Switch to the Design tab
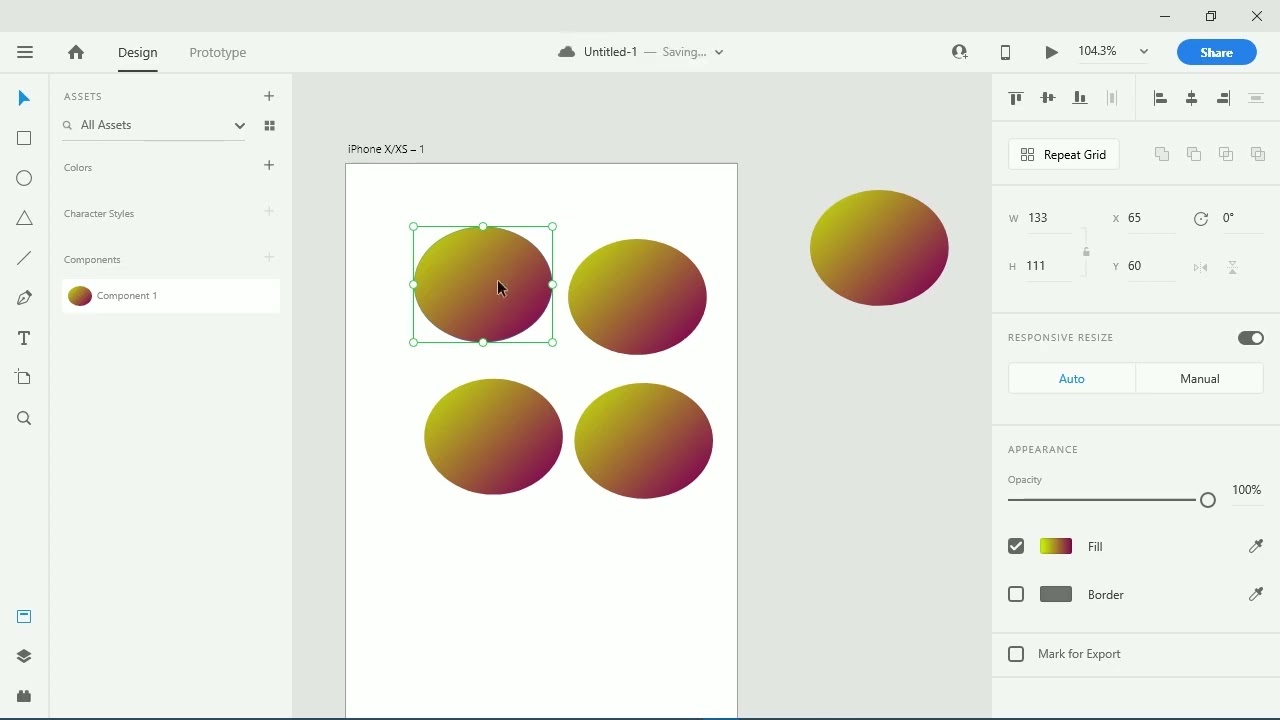 tap(138, 52)
